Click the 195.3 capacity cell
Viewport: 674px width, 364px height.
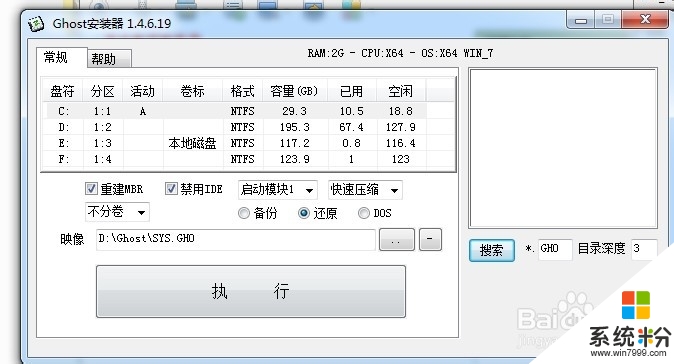click(x=295, y=127)
